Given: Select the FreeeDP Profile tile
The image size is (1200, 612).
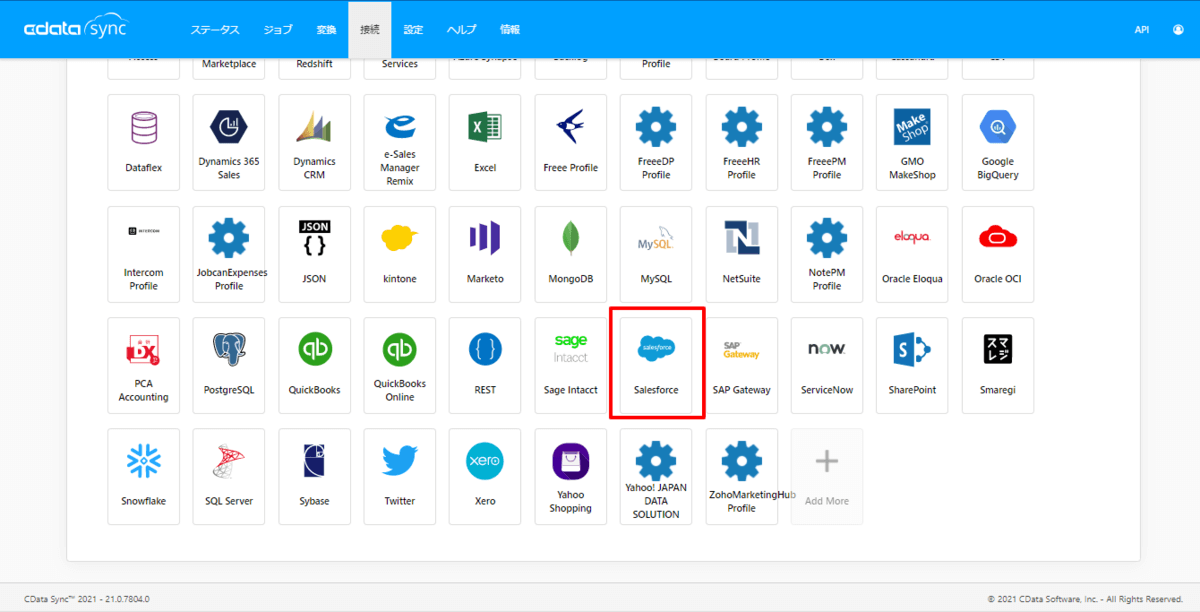Looking at the screenshot, I should point(656,142).
